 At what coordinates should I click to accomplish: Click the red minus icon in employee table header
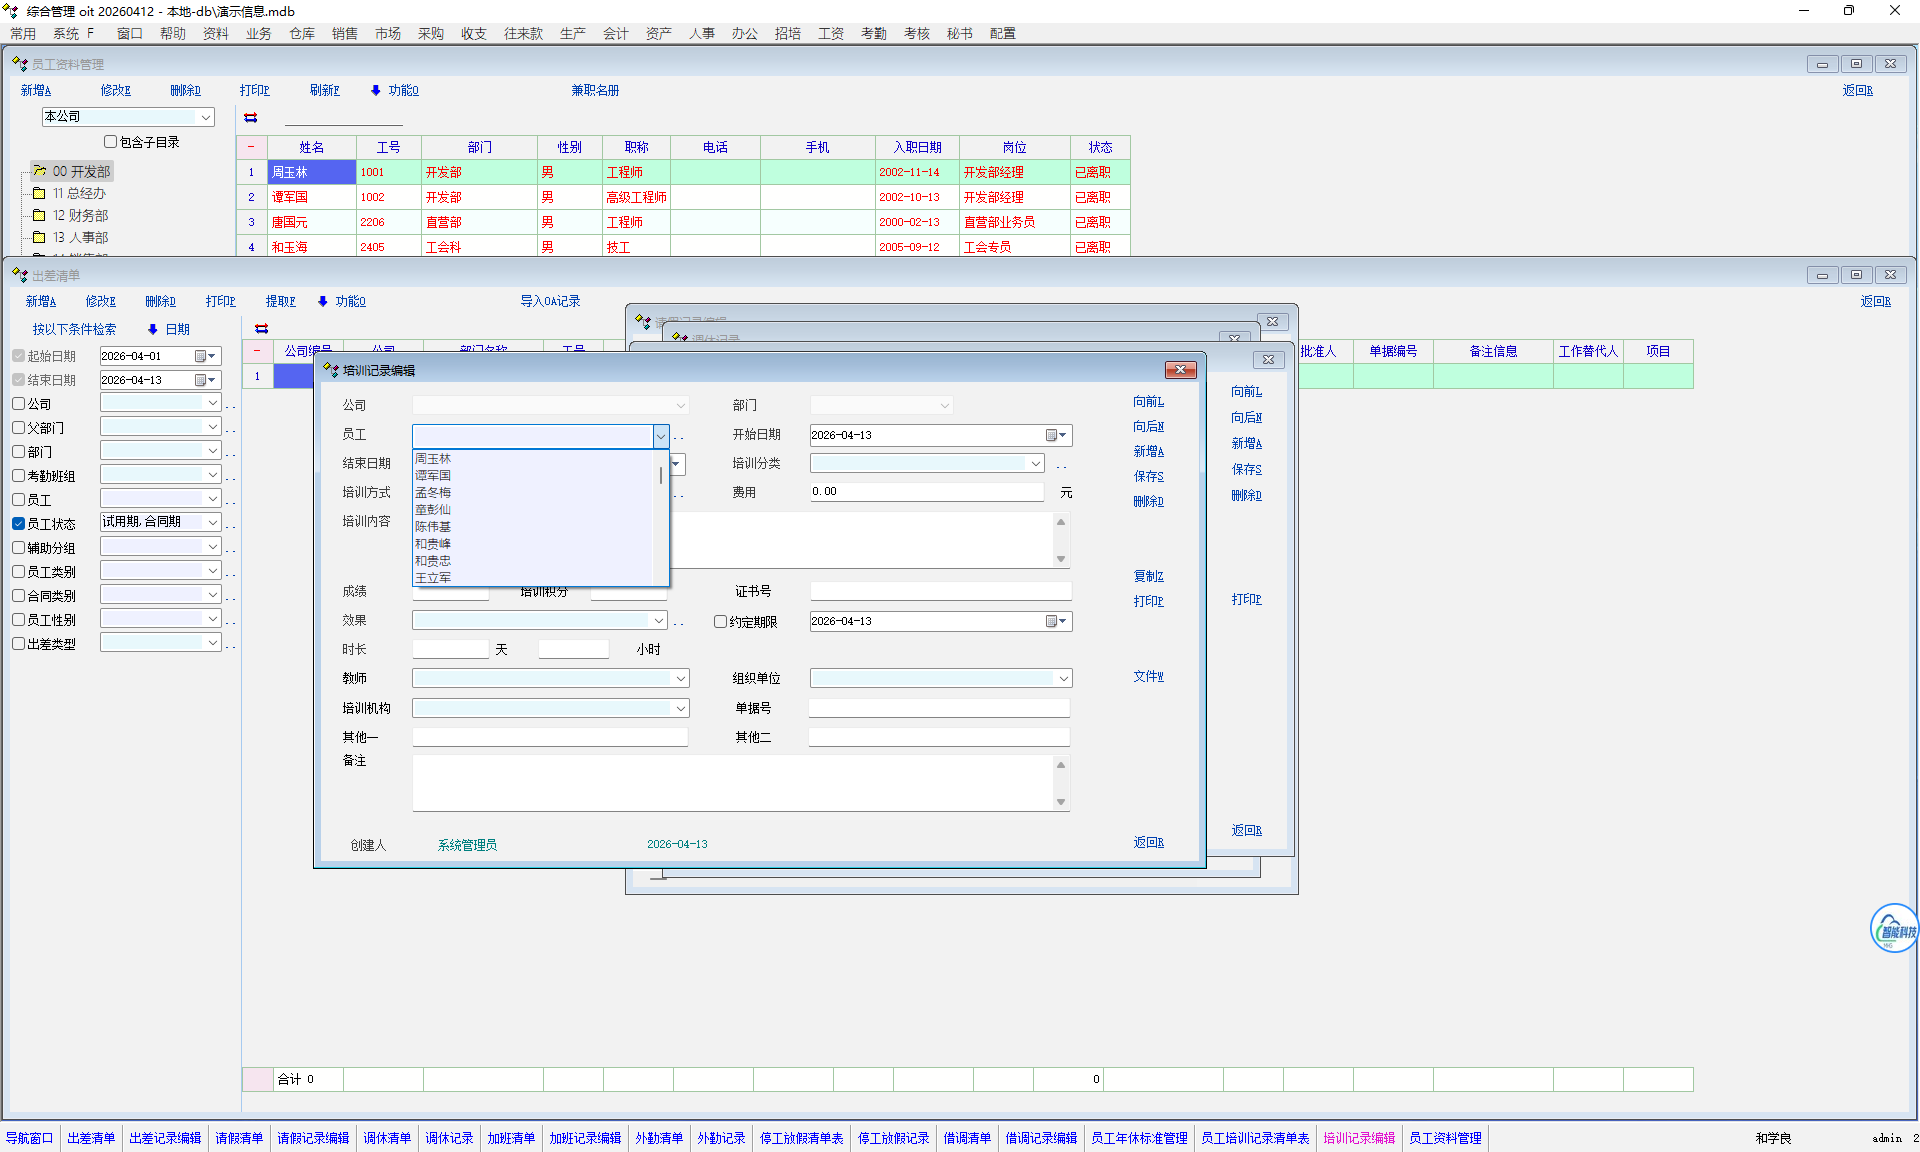pos(251,147)
